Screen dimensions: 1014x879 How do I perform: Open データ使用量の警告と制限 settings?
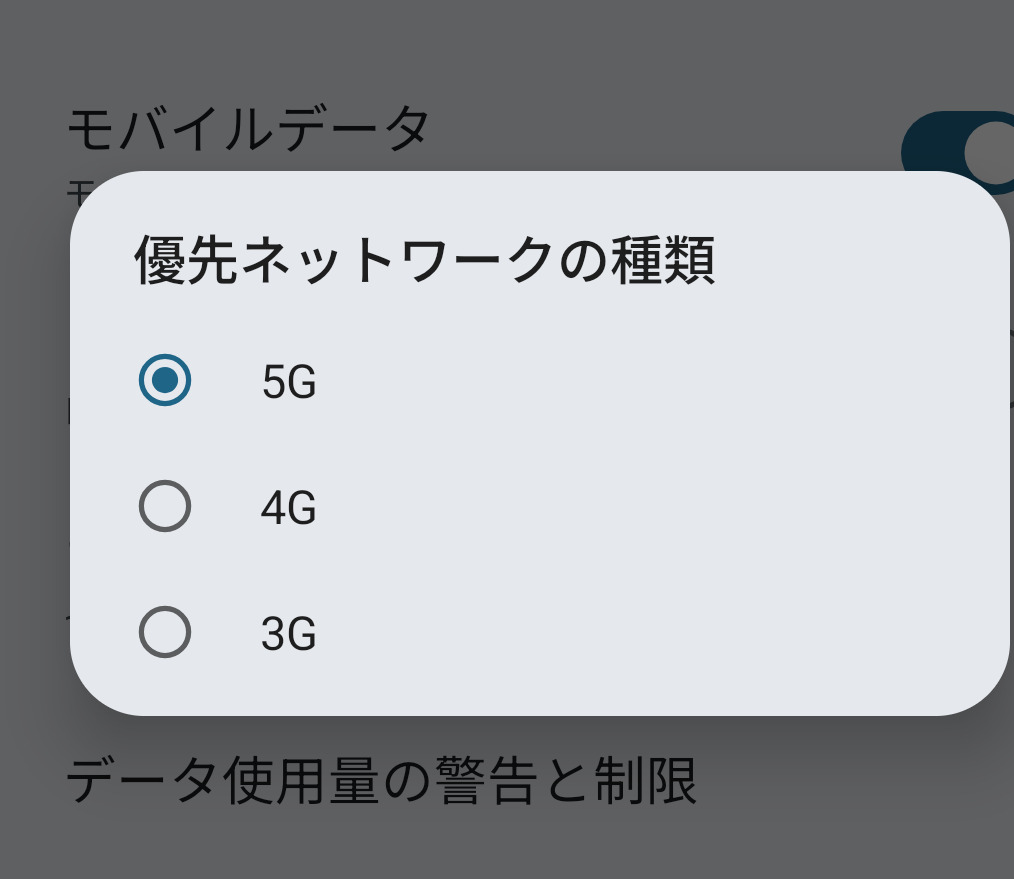(x=381, y=780)
